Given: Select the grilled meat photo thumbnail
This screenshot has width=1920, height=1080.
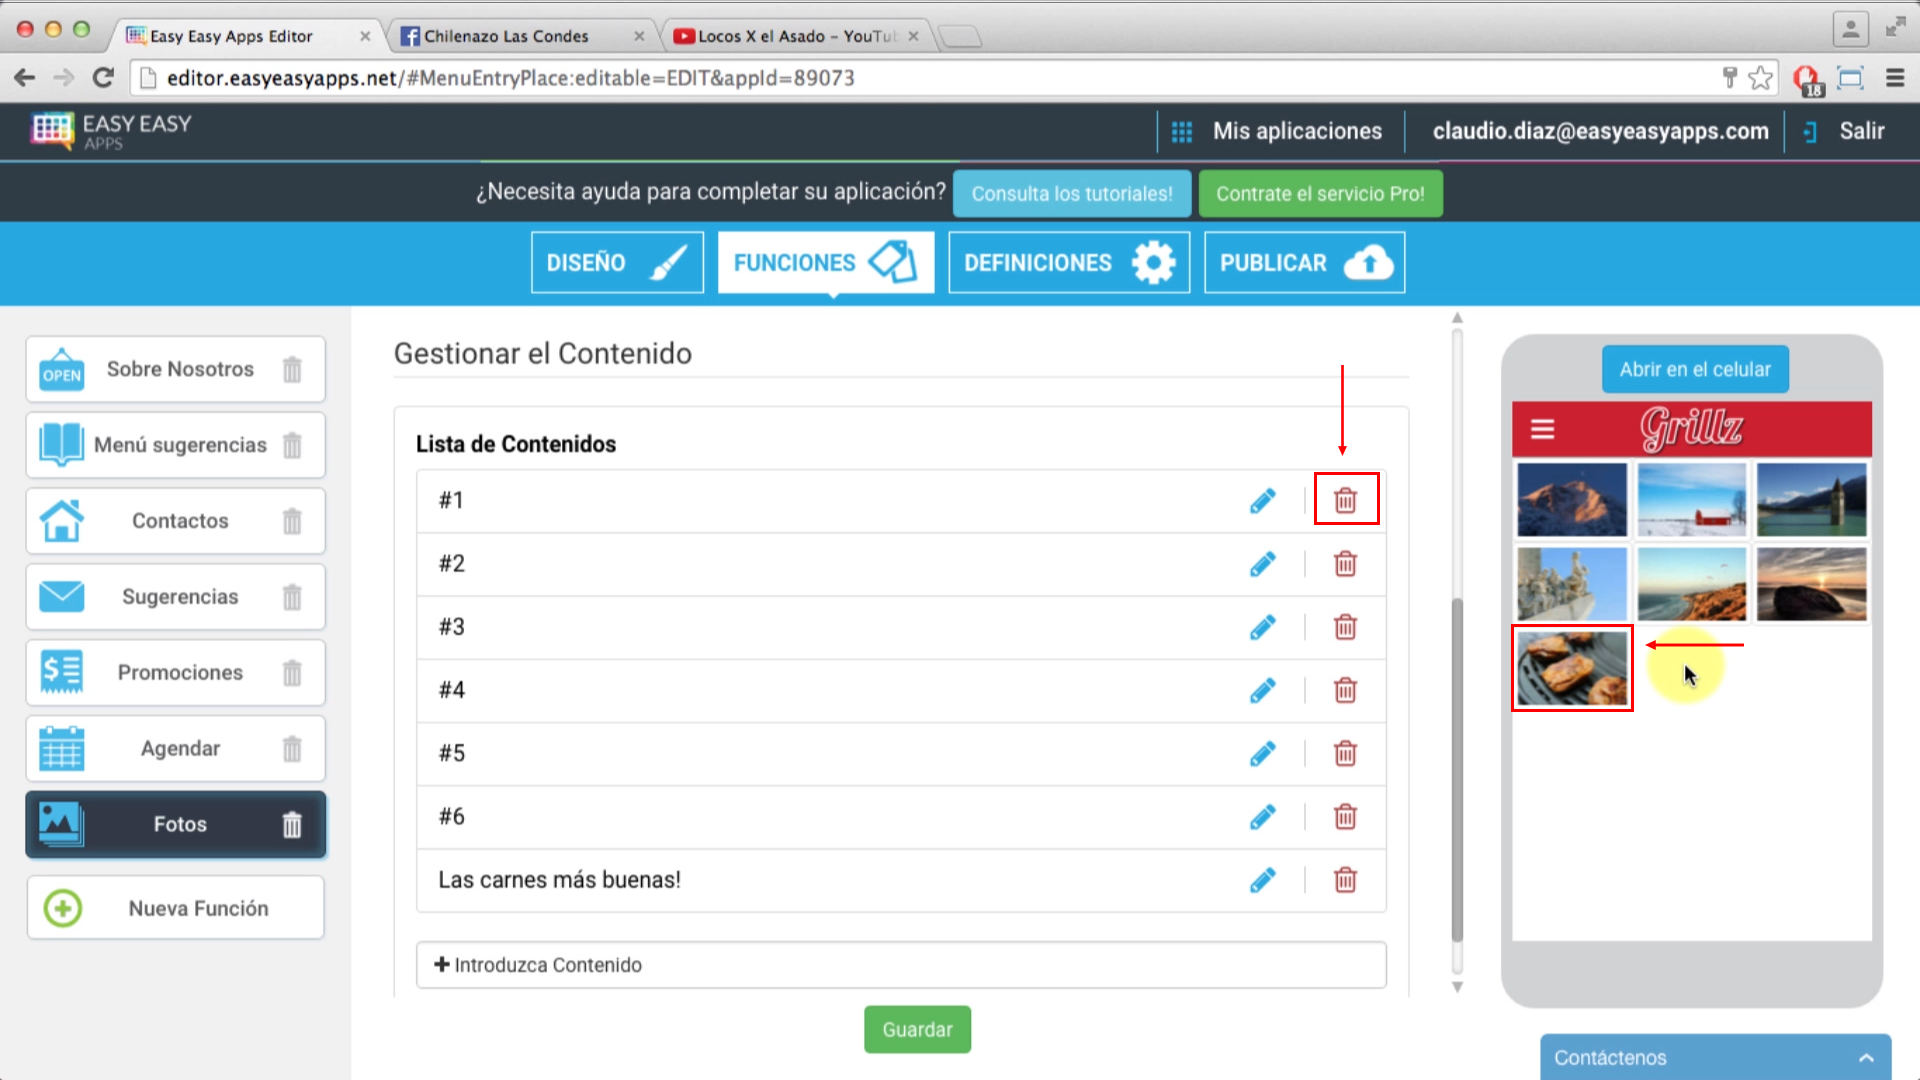Looking at the screenshot, I should pos(1572,668).
